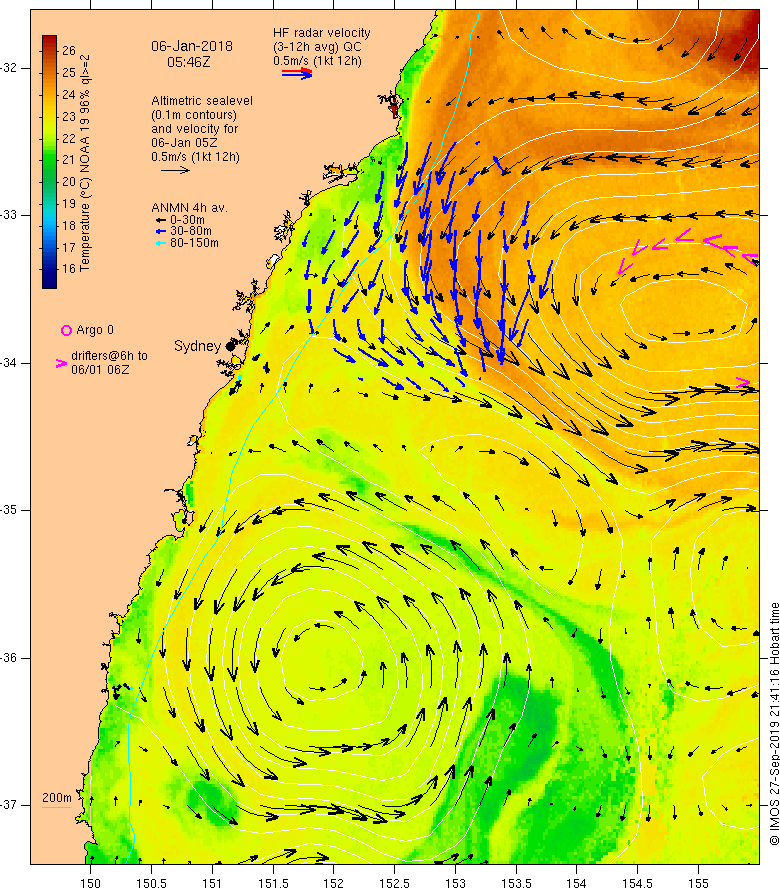Click the black 0-30m ANMN legend arrow
780x890 pixels.
click(x=161, y=220)
